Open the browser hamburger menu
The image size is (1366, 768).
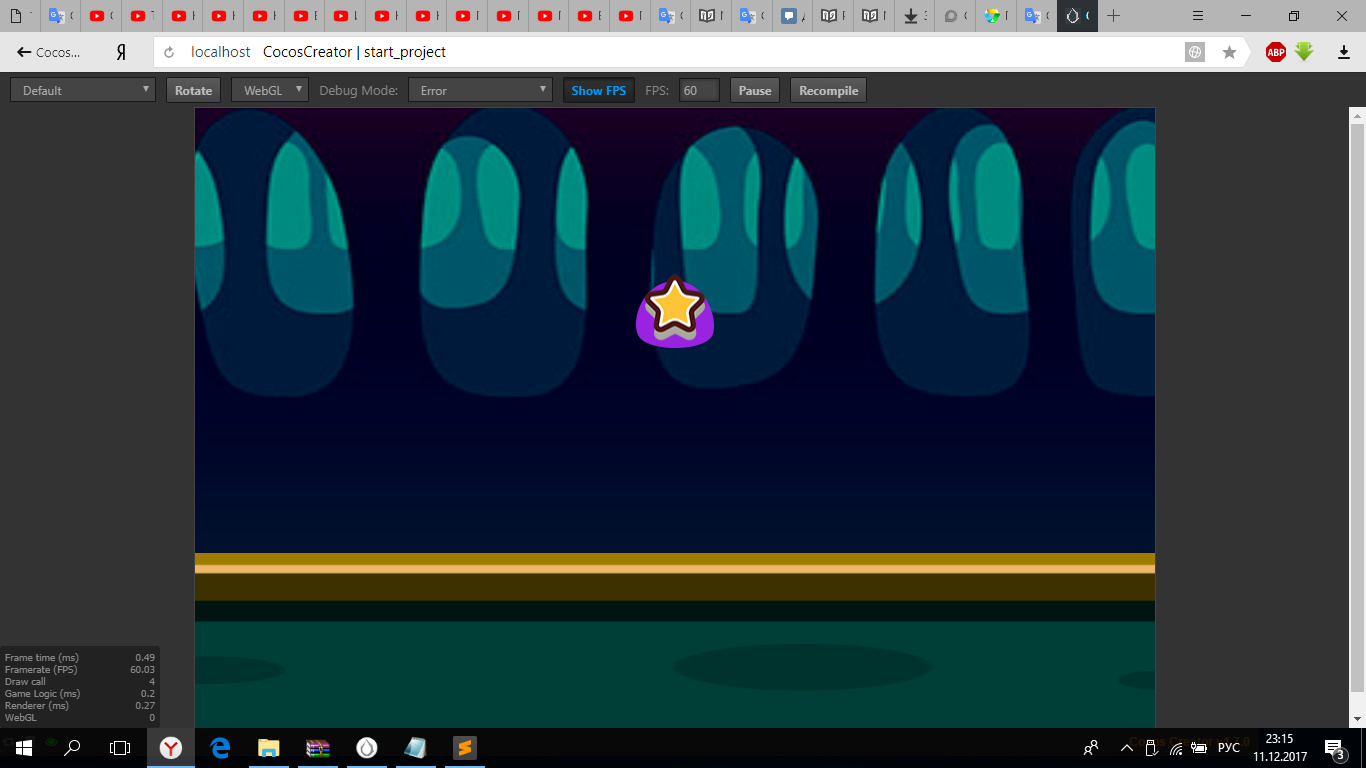1200,16
